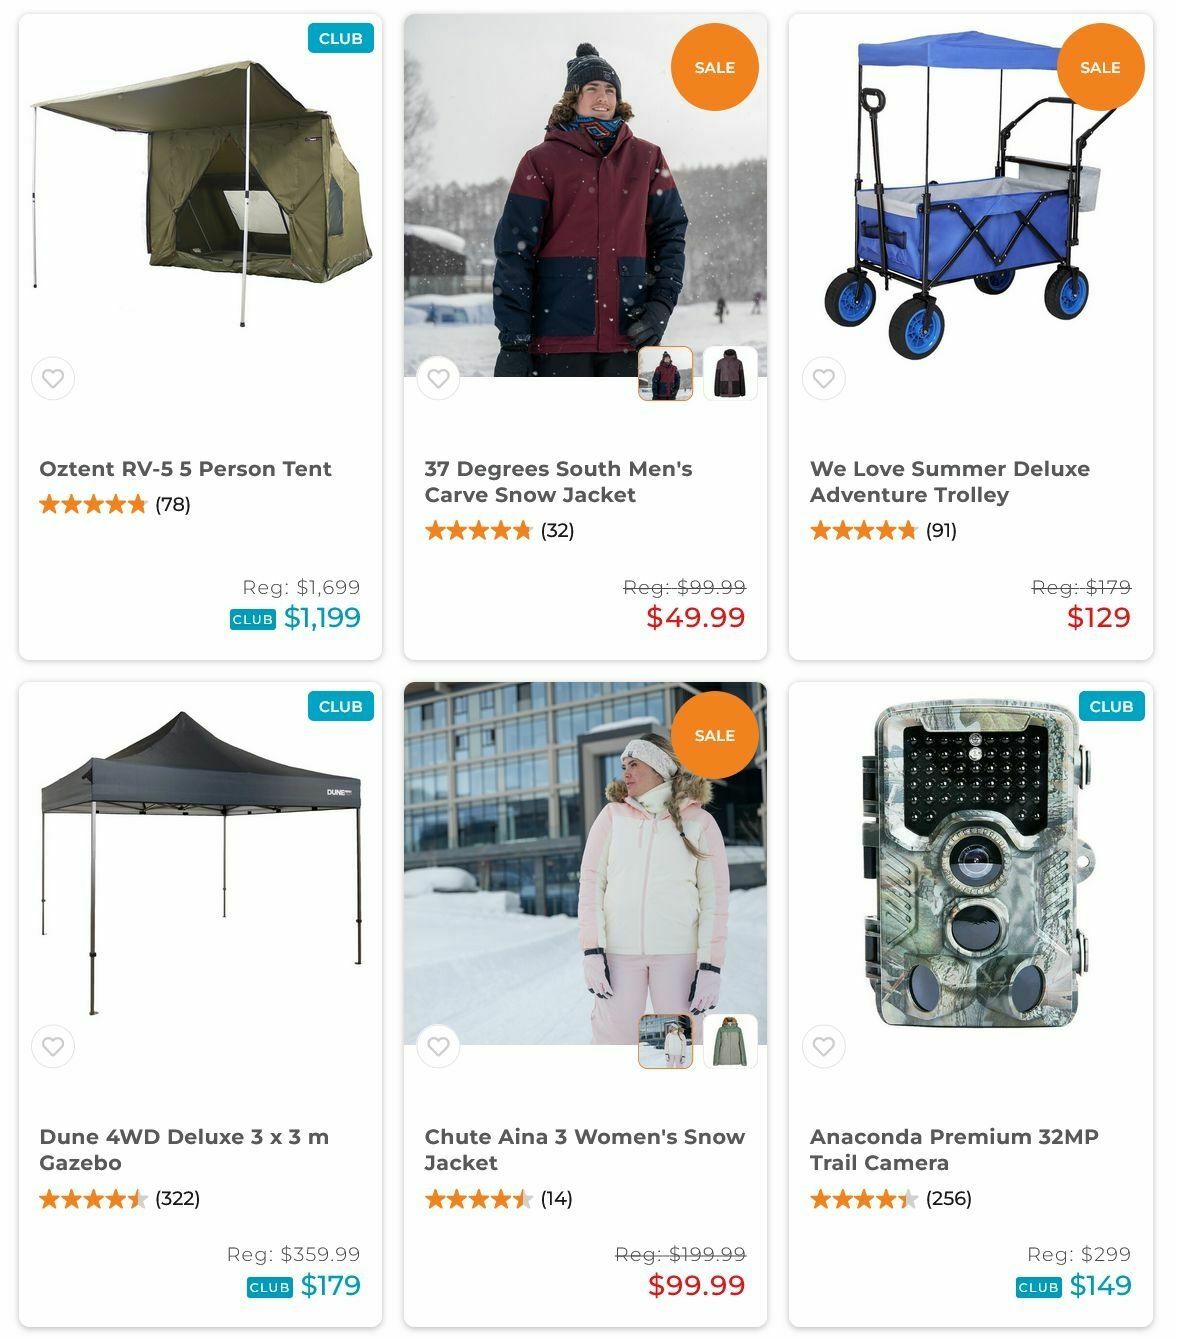
Task: Click the trail camera product image
Action: click(x=970, y=865)
